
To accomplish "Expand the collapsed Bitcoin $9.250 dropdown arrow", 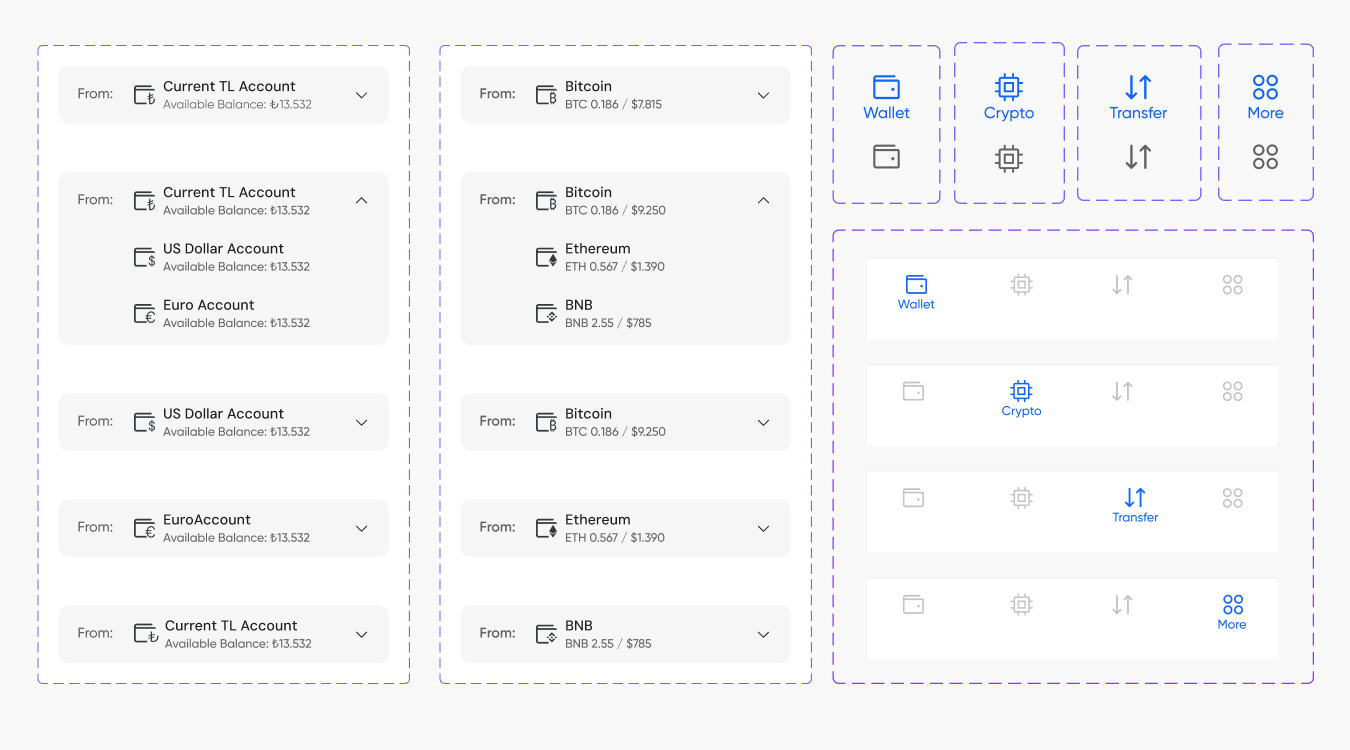I will (x=763, y=422).
